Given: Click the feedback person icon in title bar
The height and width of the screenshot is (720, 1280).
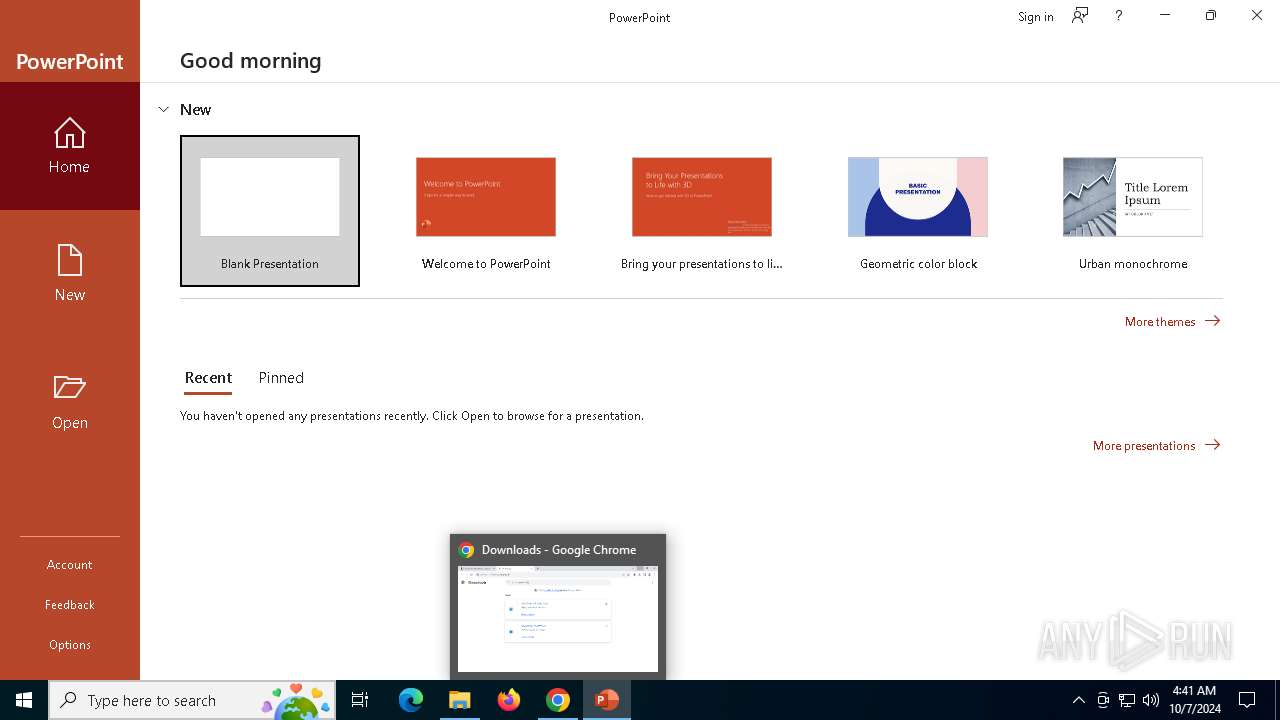Looking at the screenshot, I should coord(1080,15).
